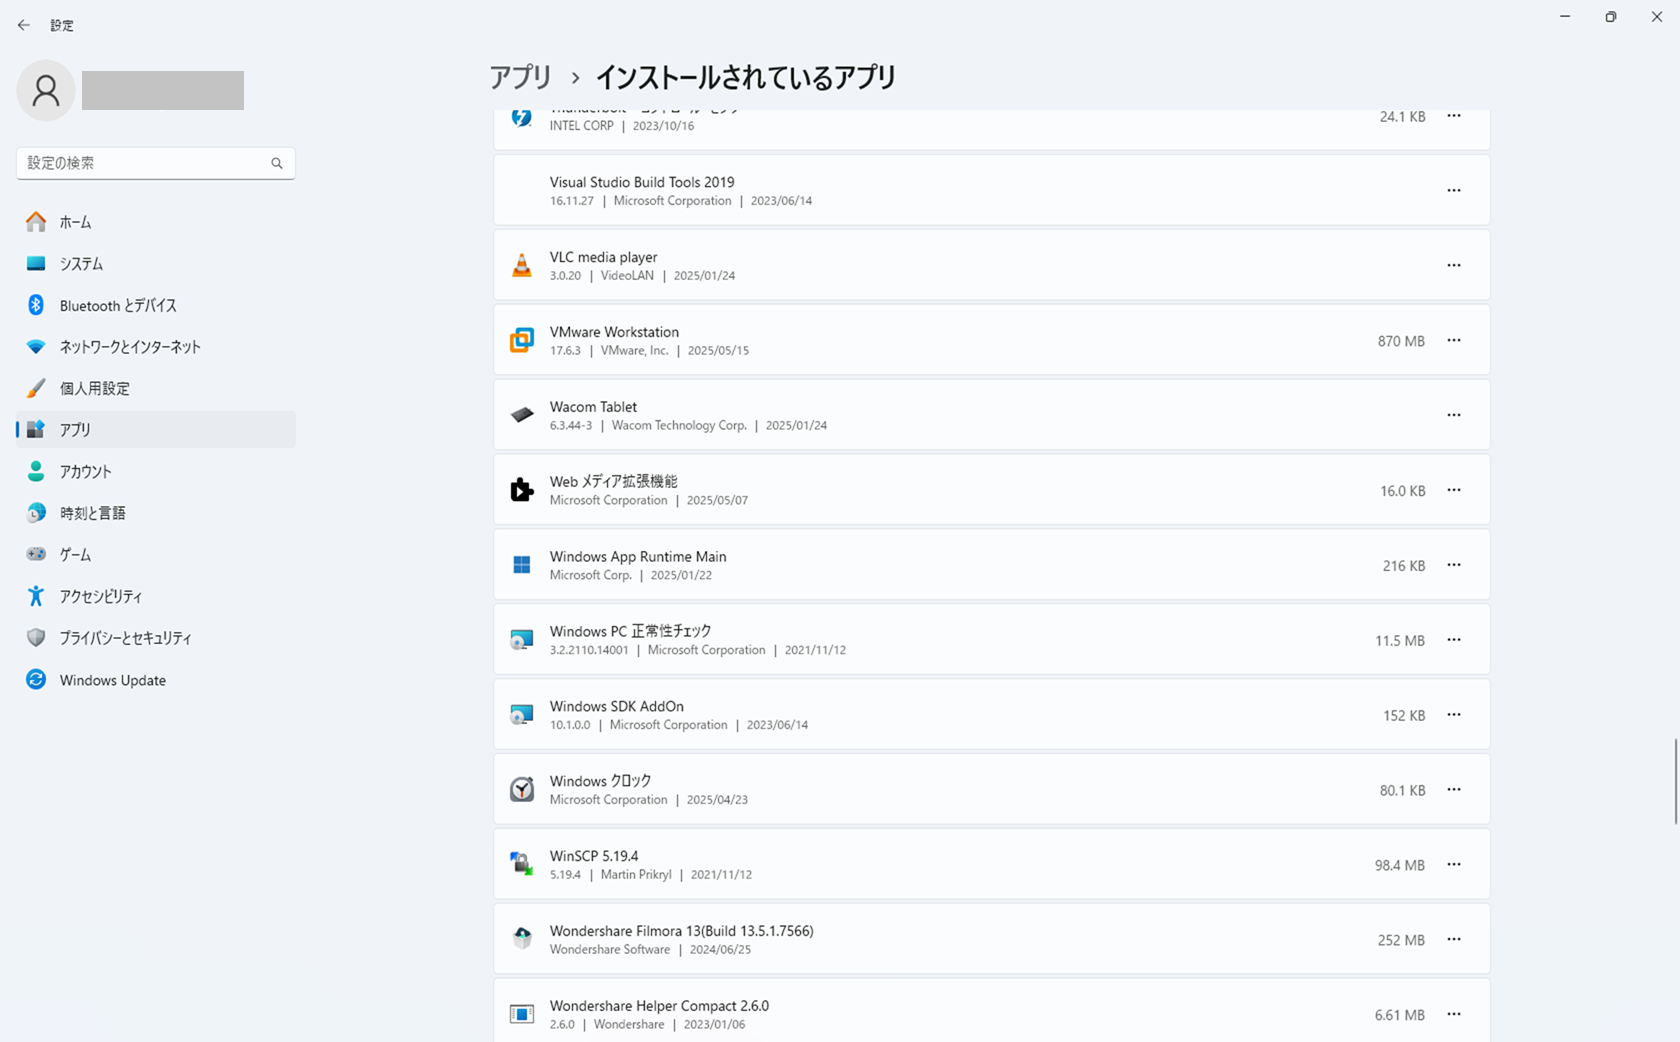
Task: Select アプリ in the sidebar
Action: pyautogui.click(x=156, y=430)
